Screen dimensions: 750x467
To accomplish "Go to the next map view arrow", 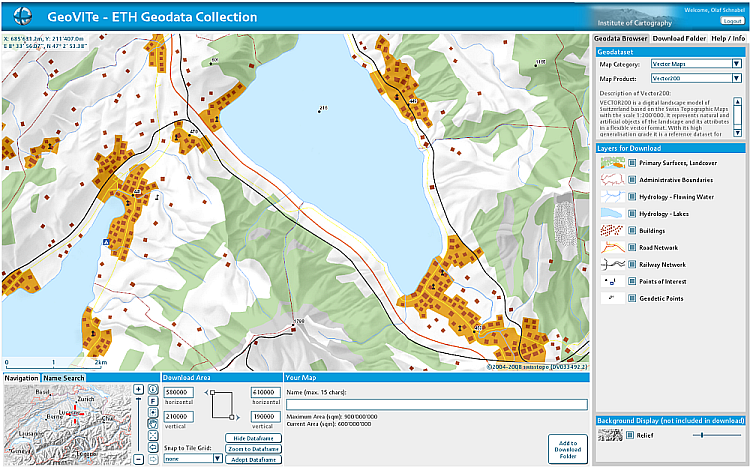I will [153, 459].
